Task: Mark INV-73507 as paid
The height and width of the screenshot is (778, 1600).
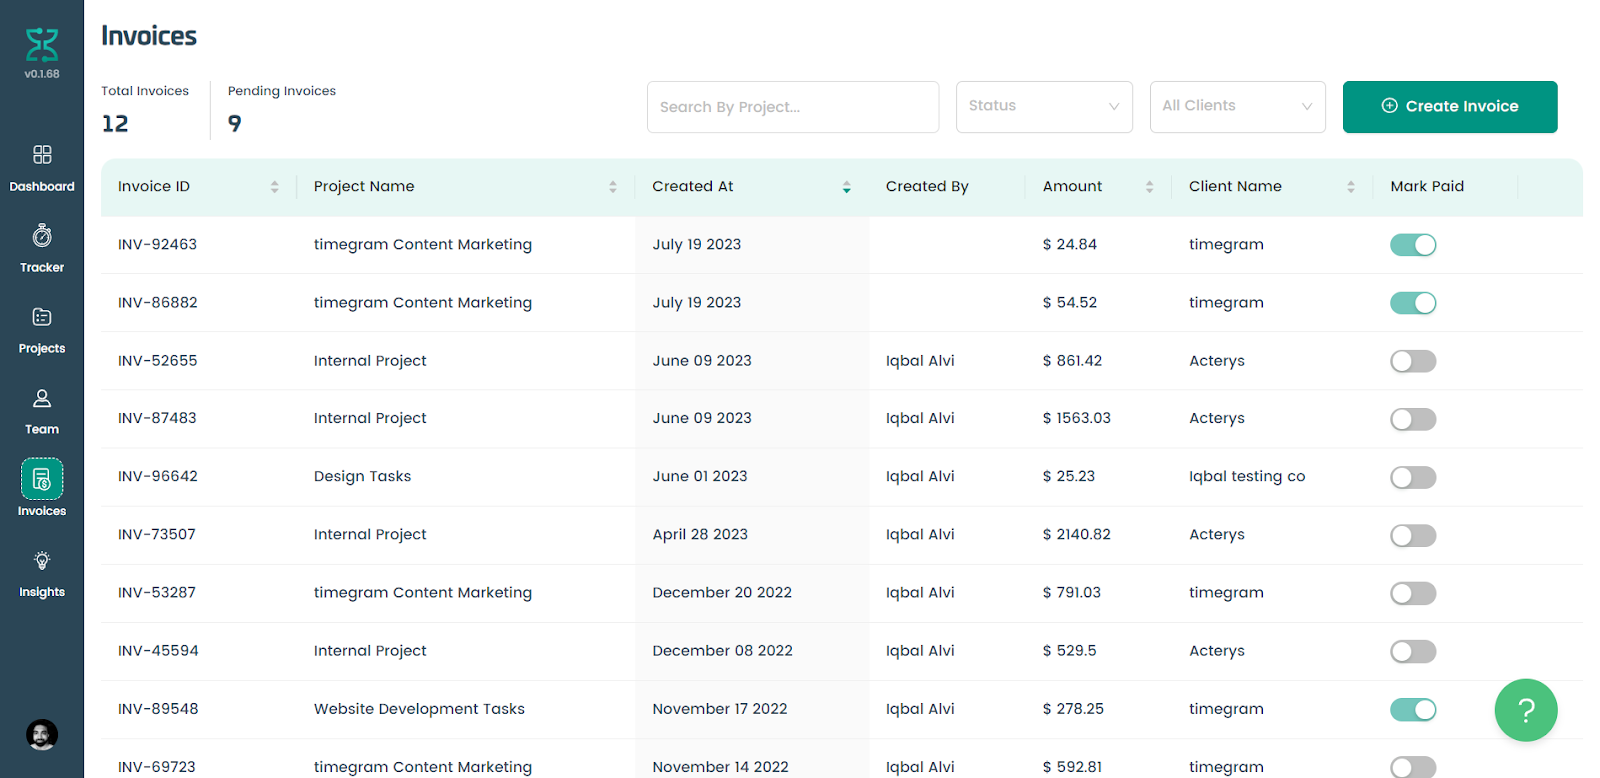Action: [1413, 535]
